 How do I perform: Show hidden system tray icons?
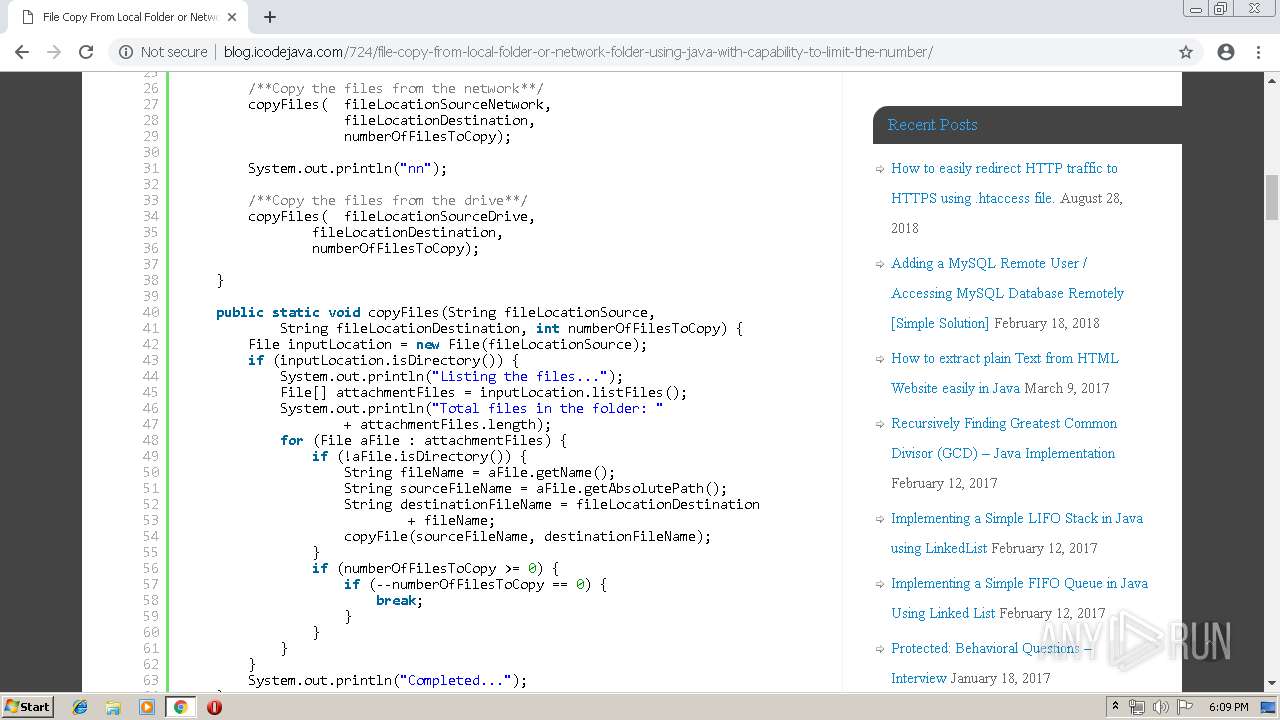tap(1115, 706)
